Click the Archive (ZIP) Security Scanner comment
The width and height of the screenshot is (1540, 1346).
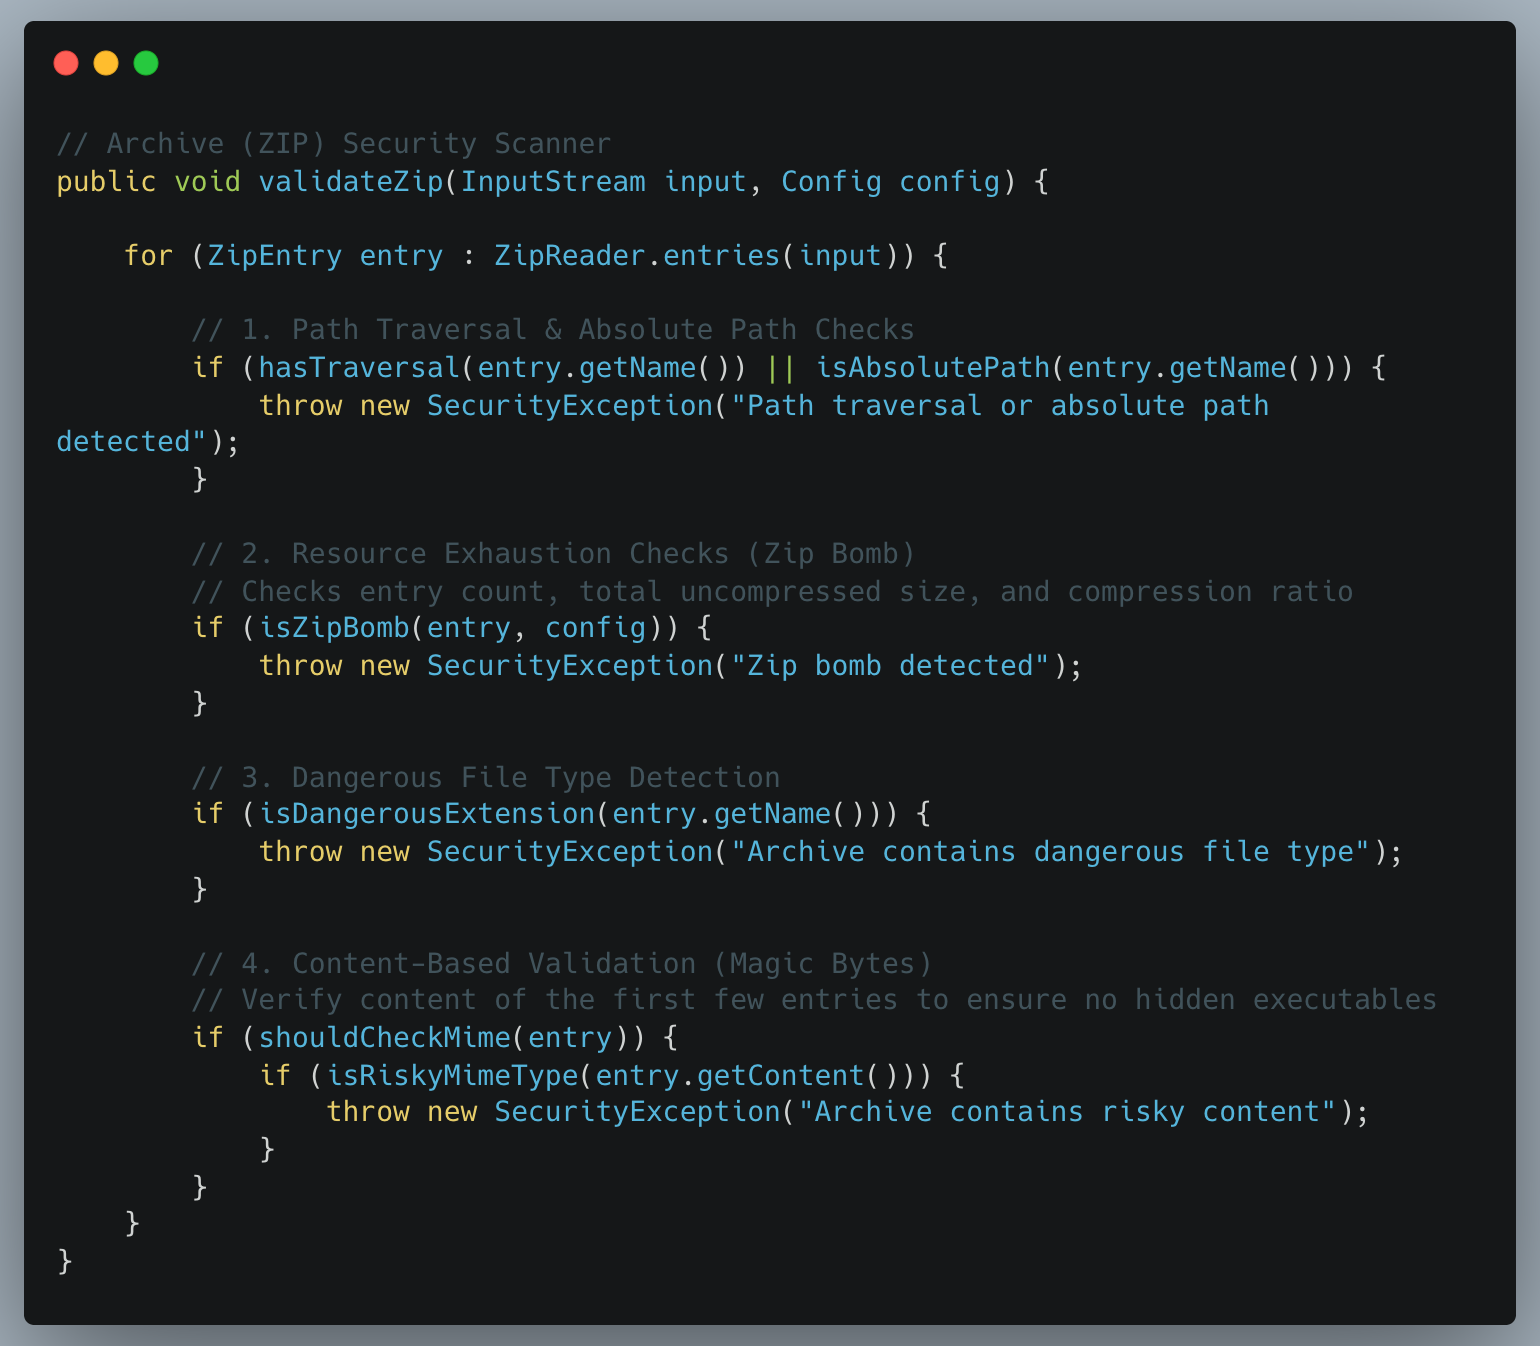(x=333, y=144)
